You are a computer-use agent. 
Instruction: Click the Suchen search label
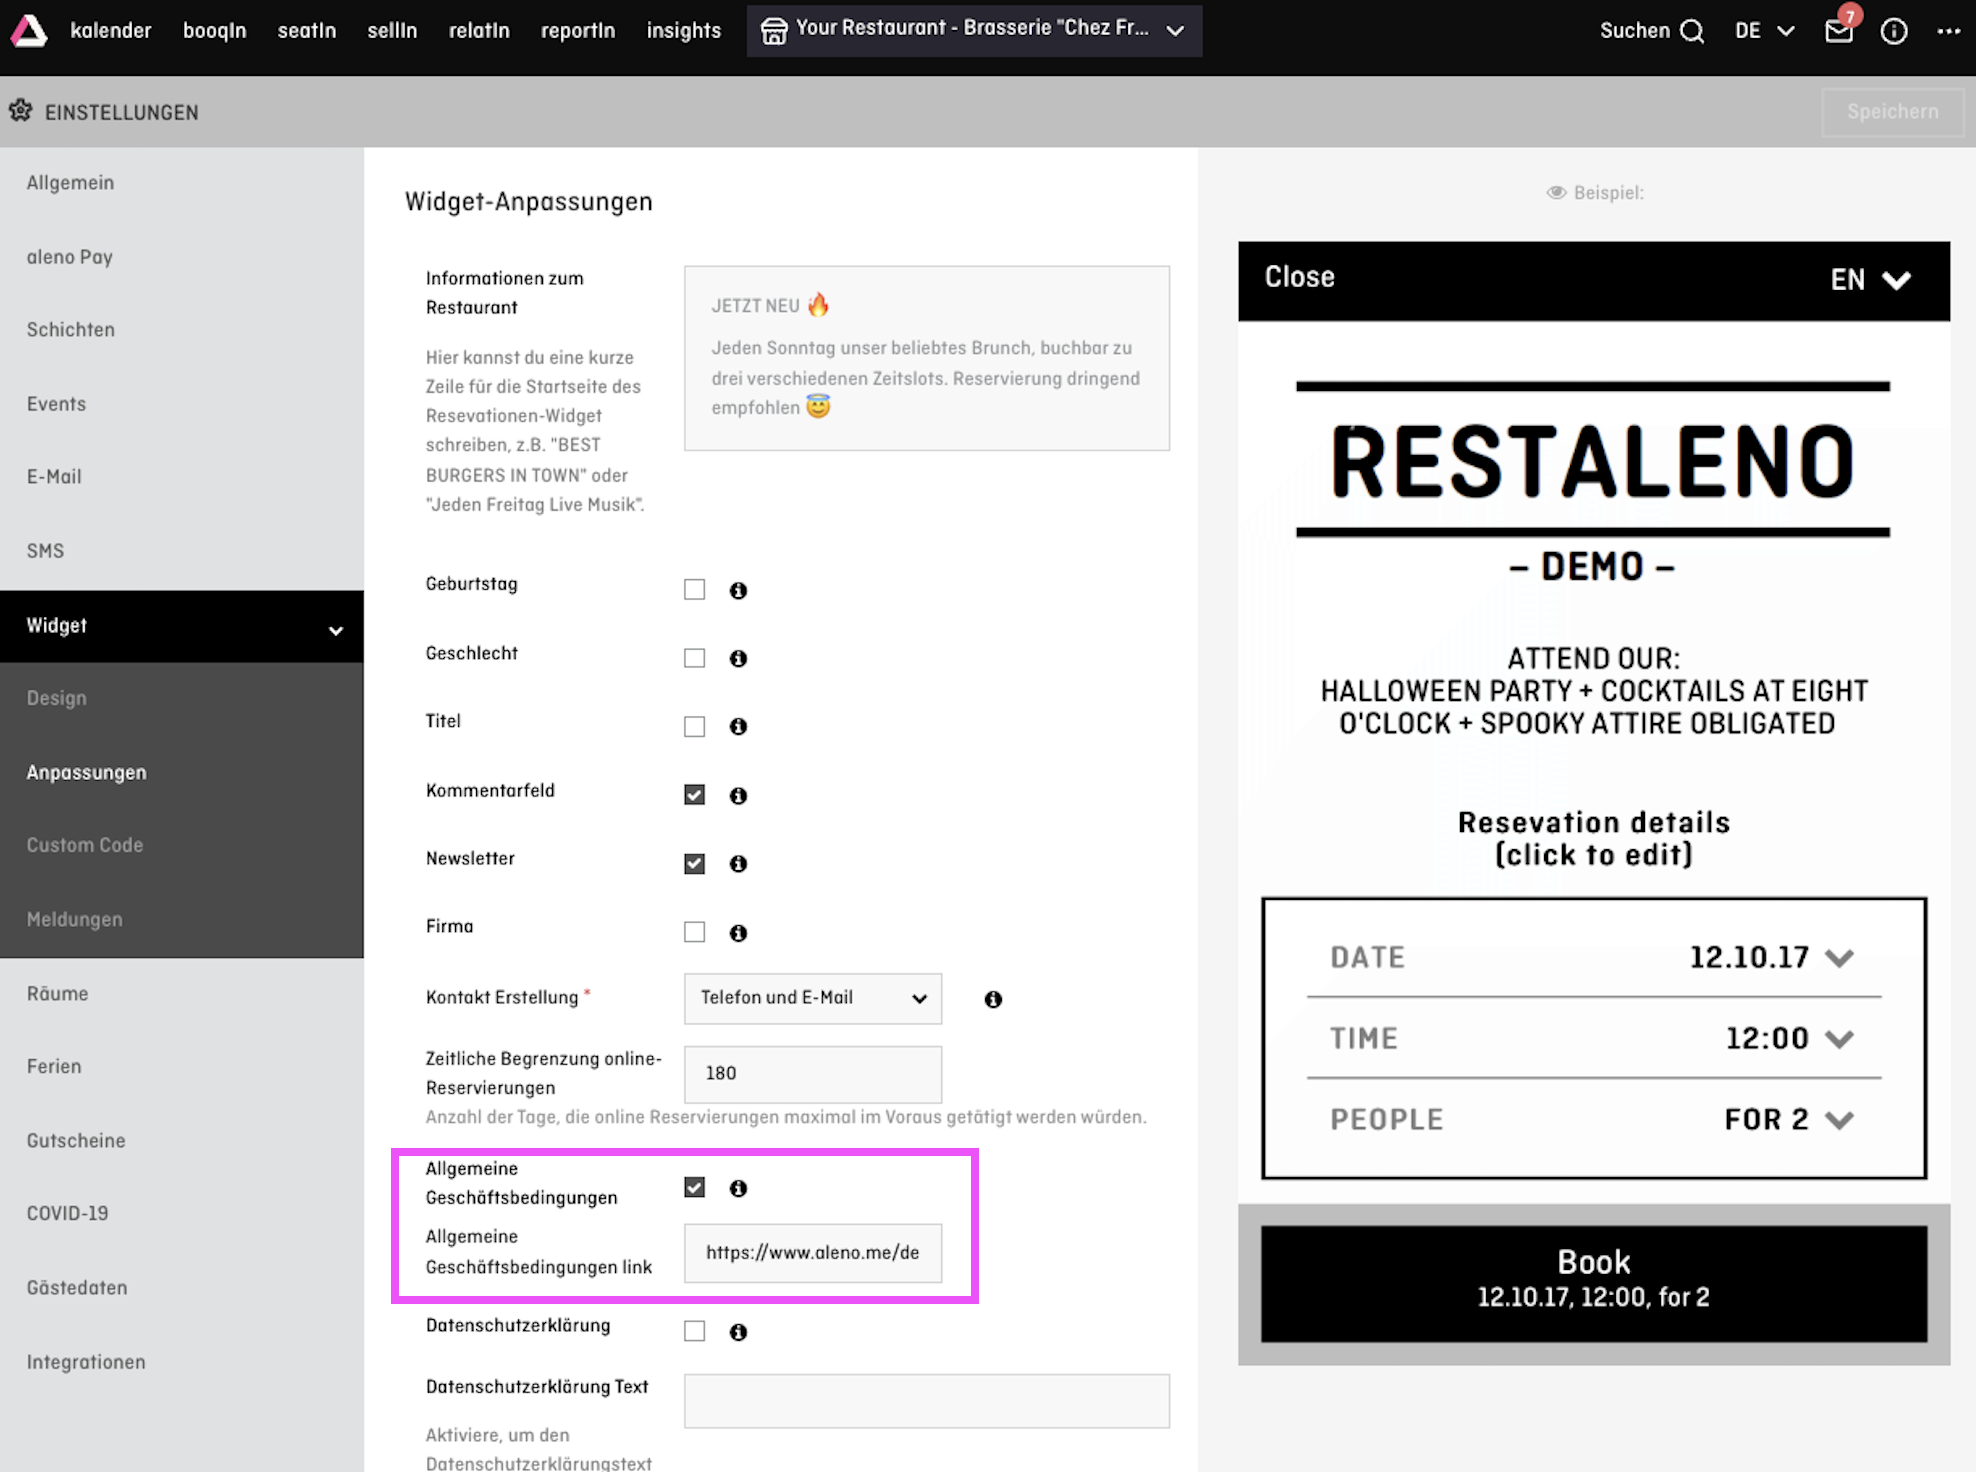tap(1635, 31)
